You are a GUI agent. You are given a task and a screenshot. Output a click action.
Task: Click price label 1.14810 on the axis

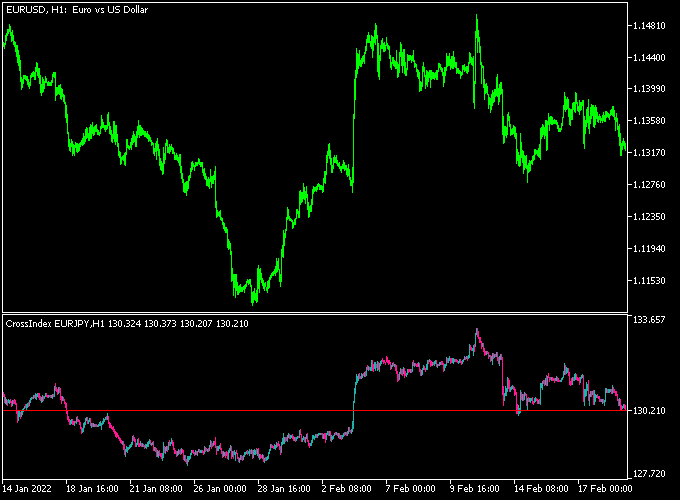tap(649, 26)
